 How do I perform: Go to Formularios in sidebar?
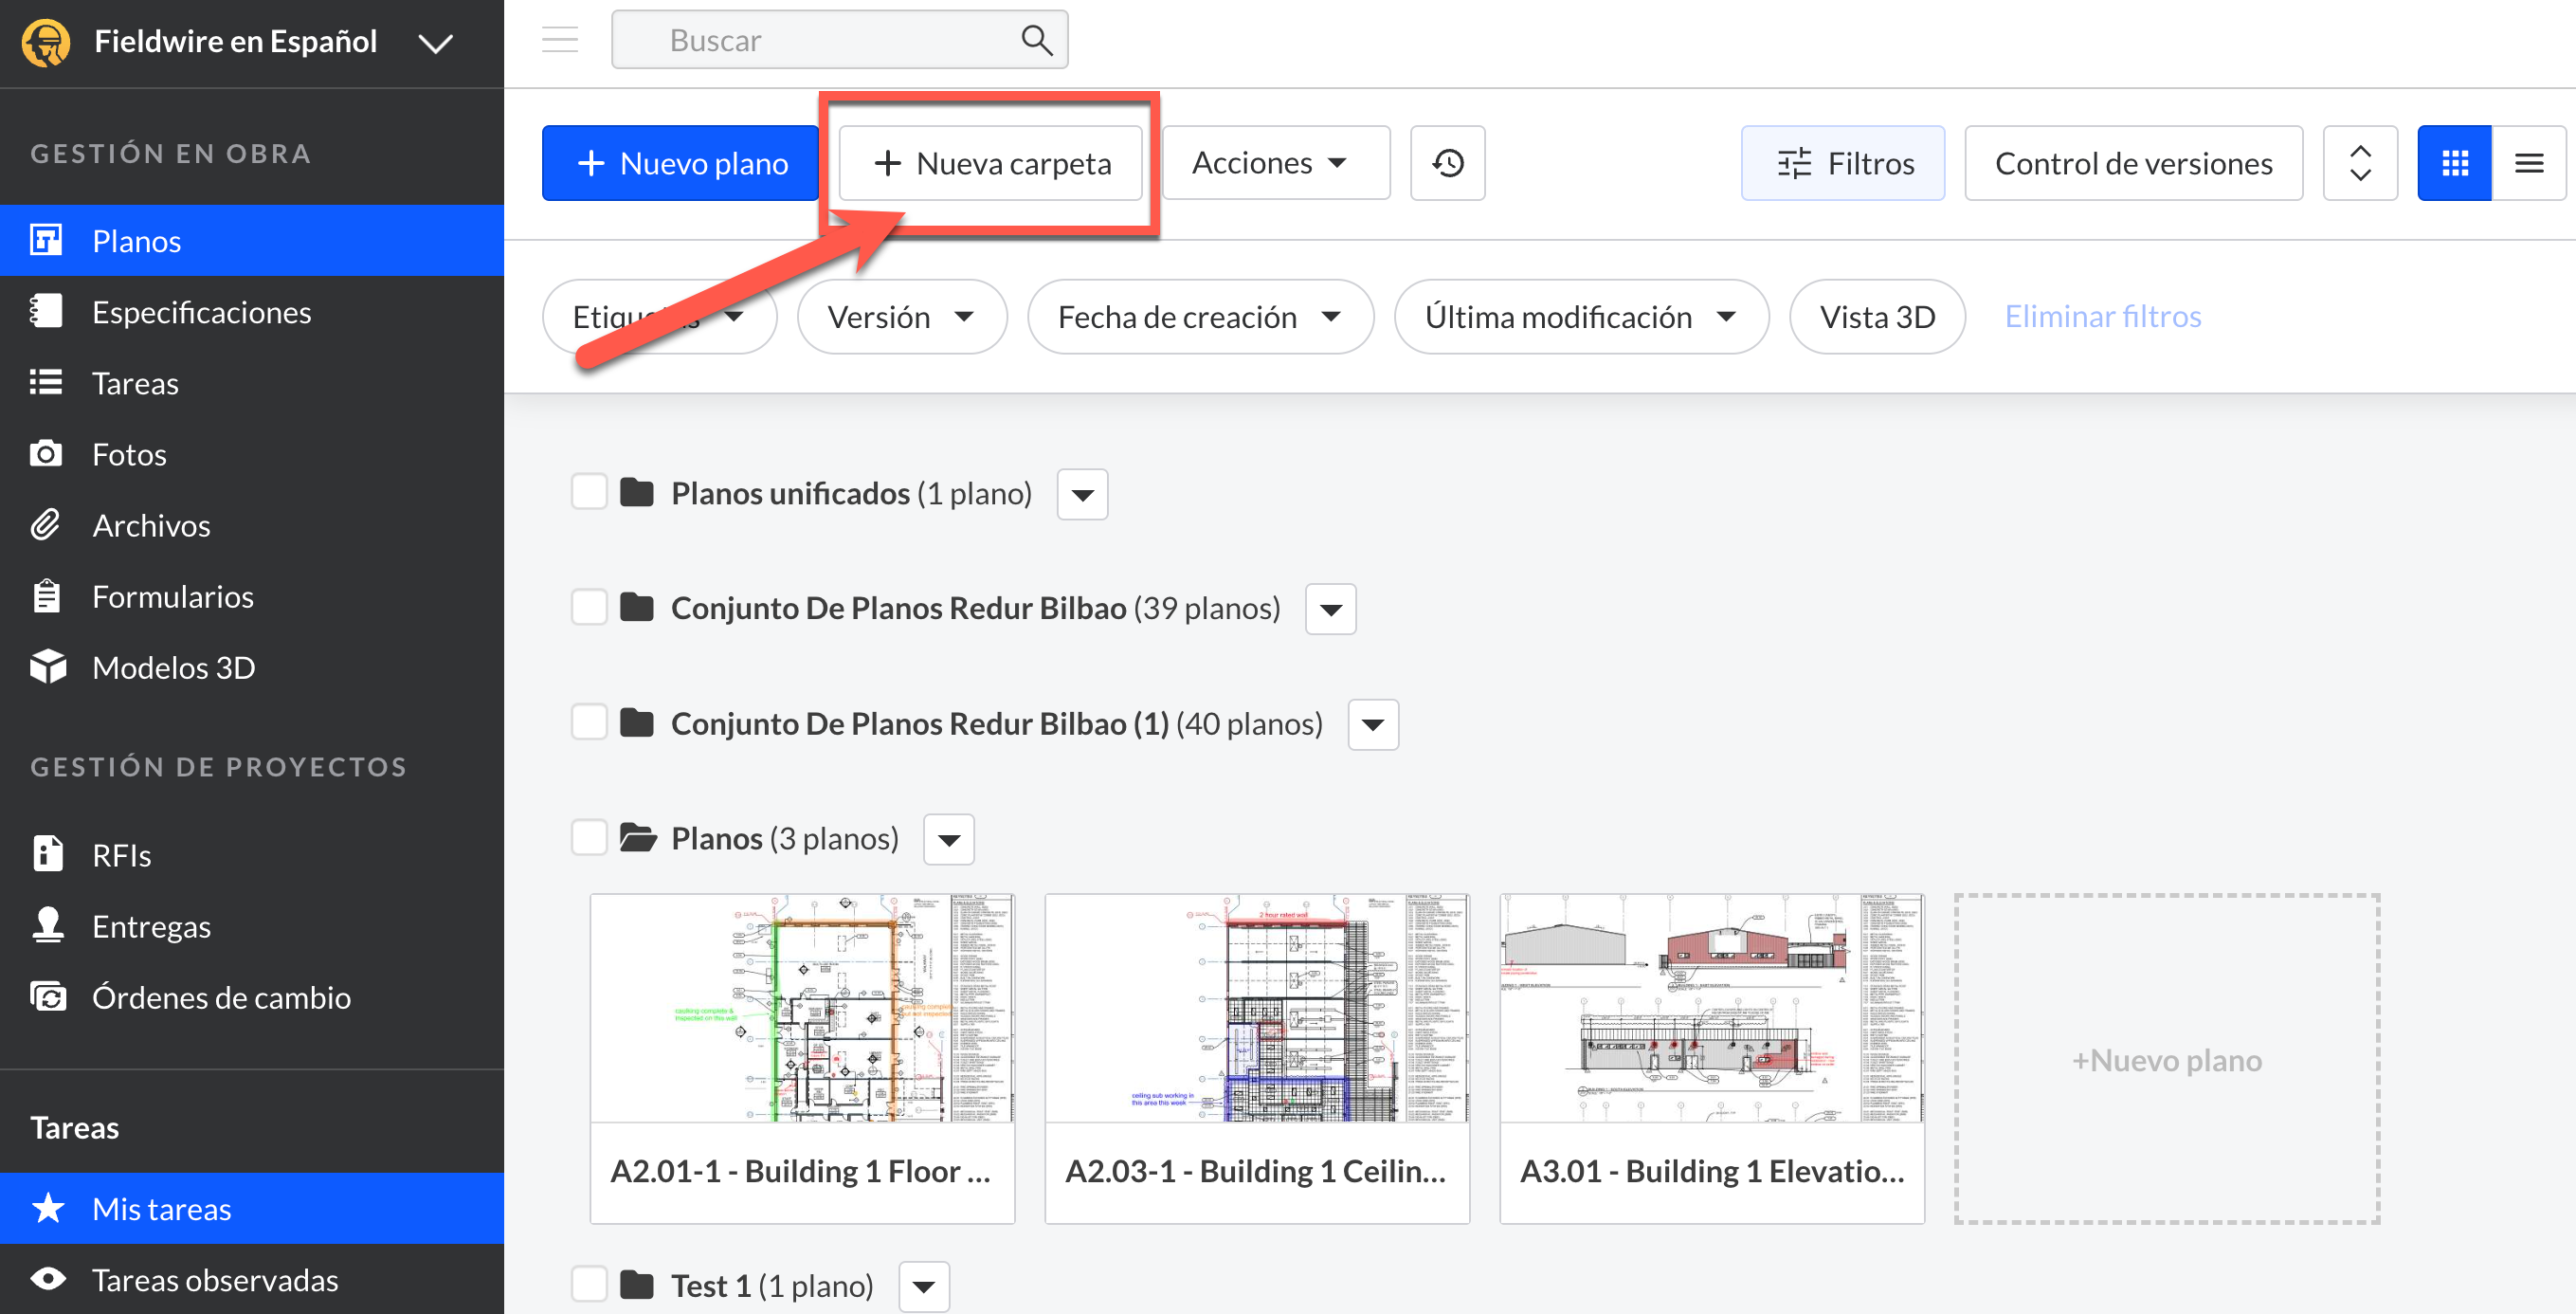tap(172, 596)
